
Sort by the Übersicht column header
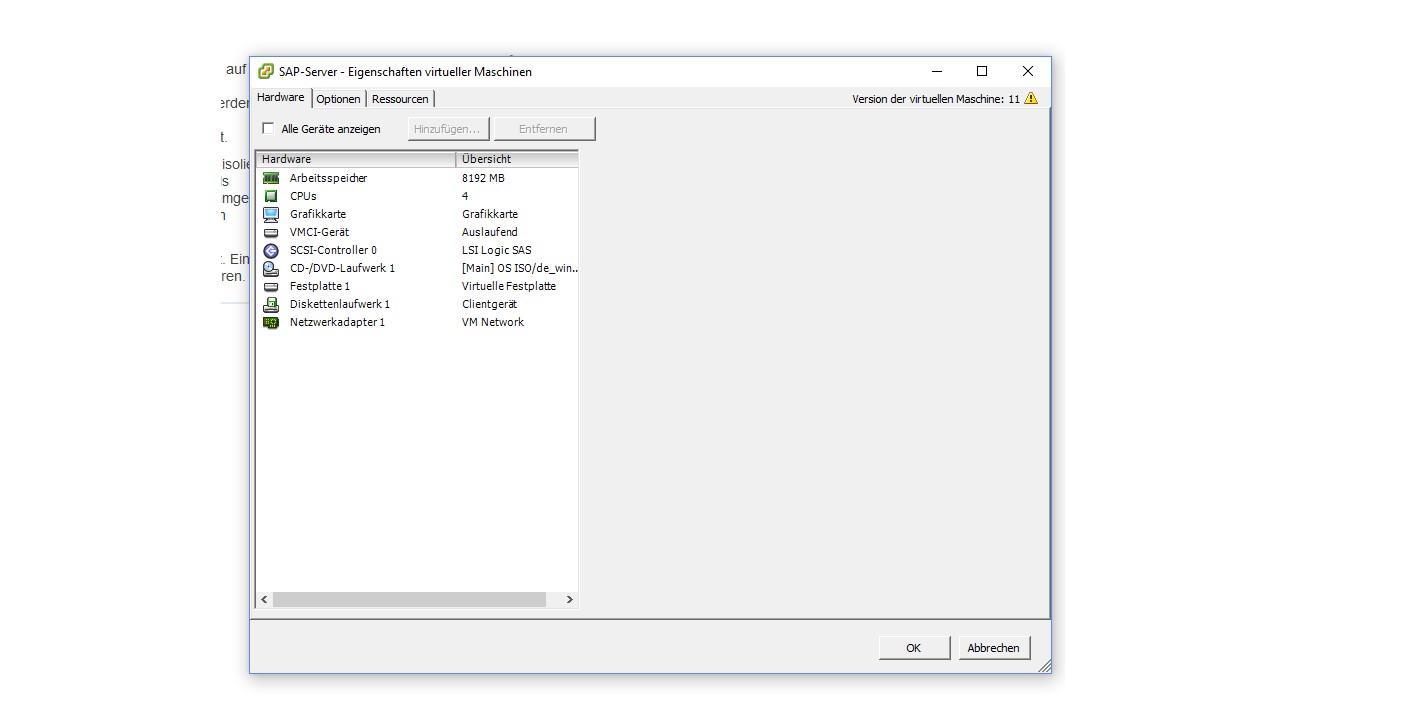coord(516,159)
